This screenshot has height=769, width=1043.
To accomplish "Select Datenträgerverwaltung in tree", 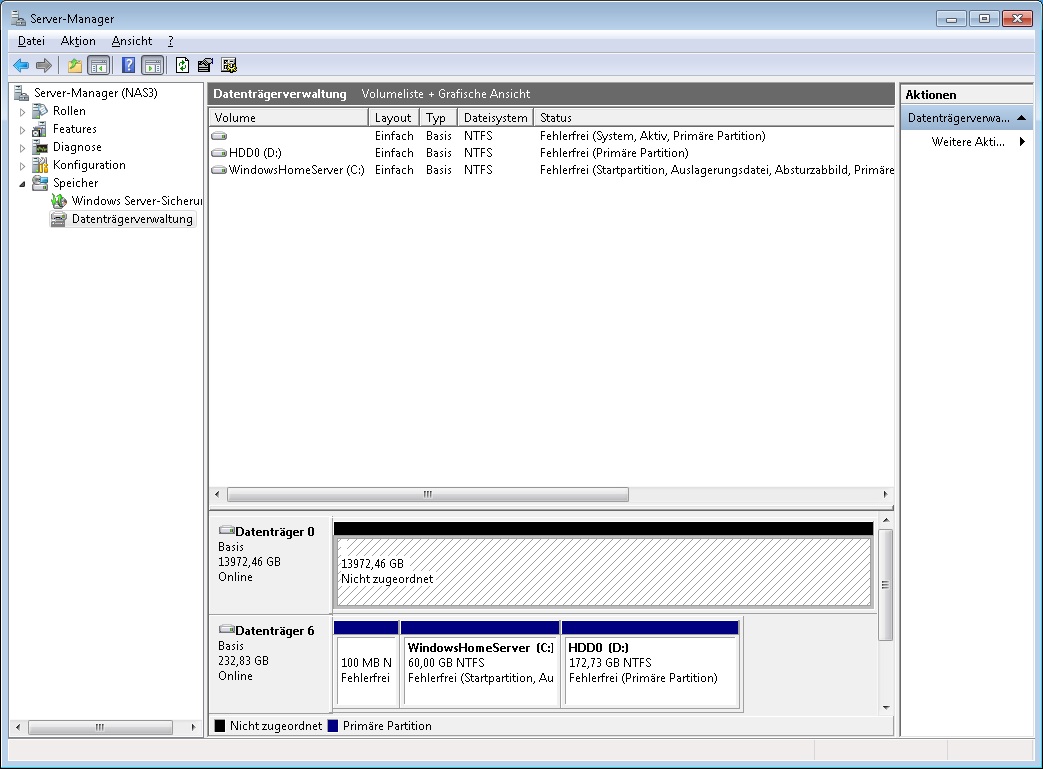I will pos(132,219).
